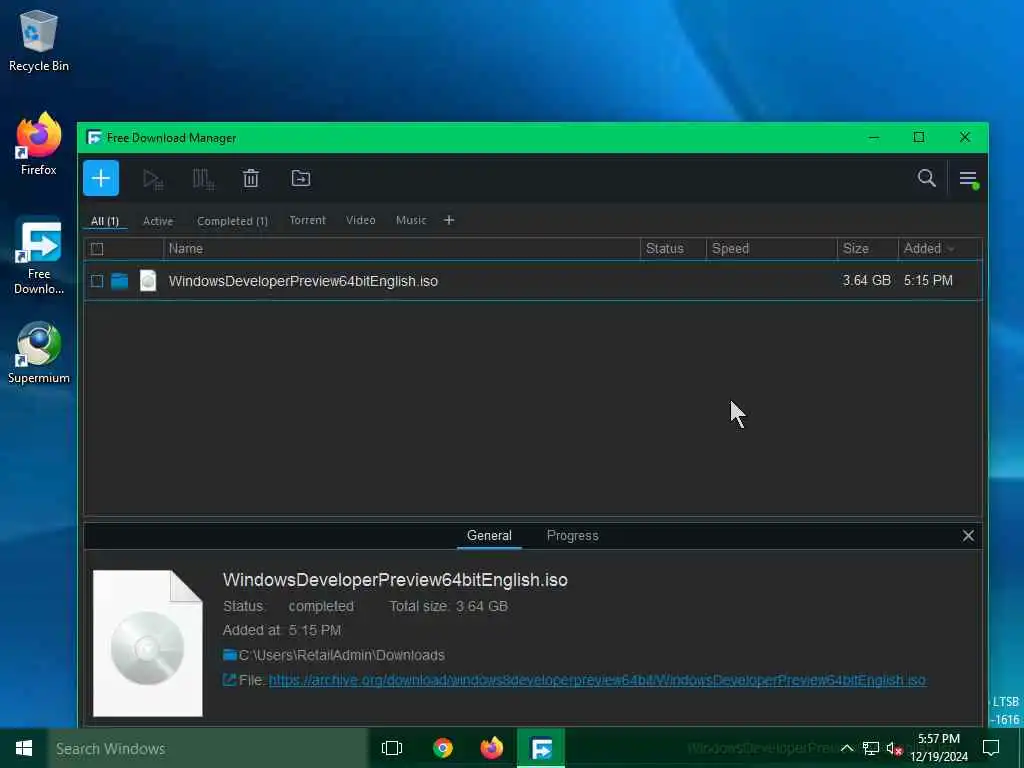Switch to the Music filter tab

coord(411,220)
